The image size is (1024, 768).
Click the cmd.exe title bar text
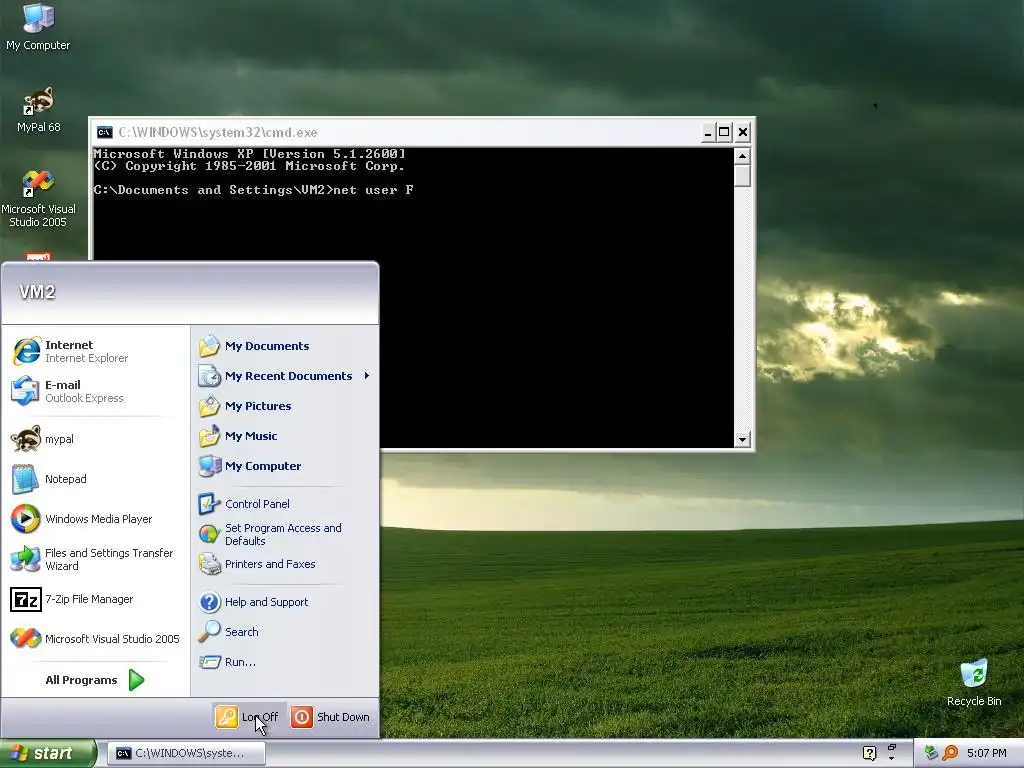[x=217, y=133]
